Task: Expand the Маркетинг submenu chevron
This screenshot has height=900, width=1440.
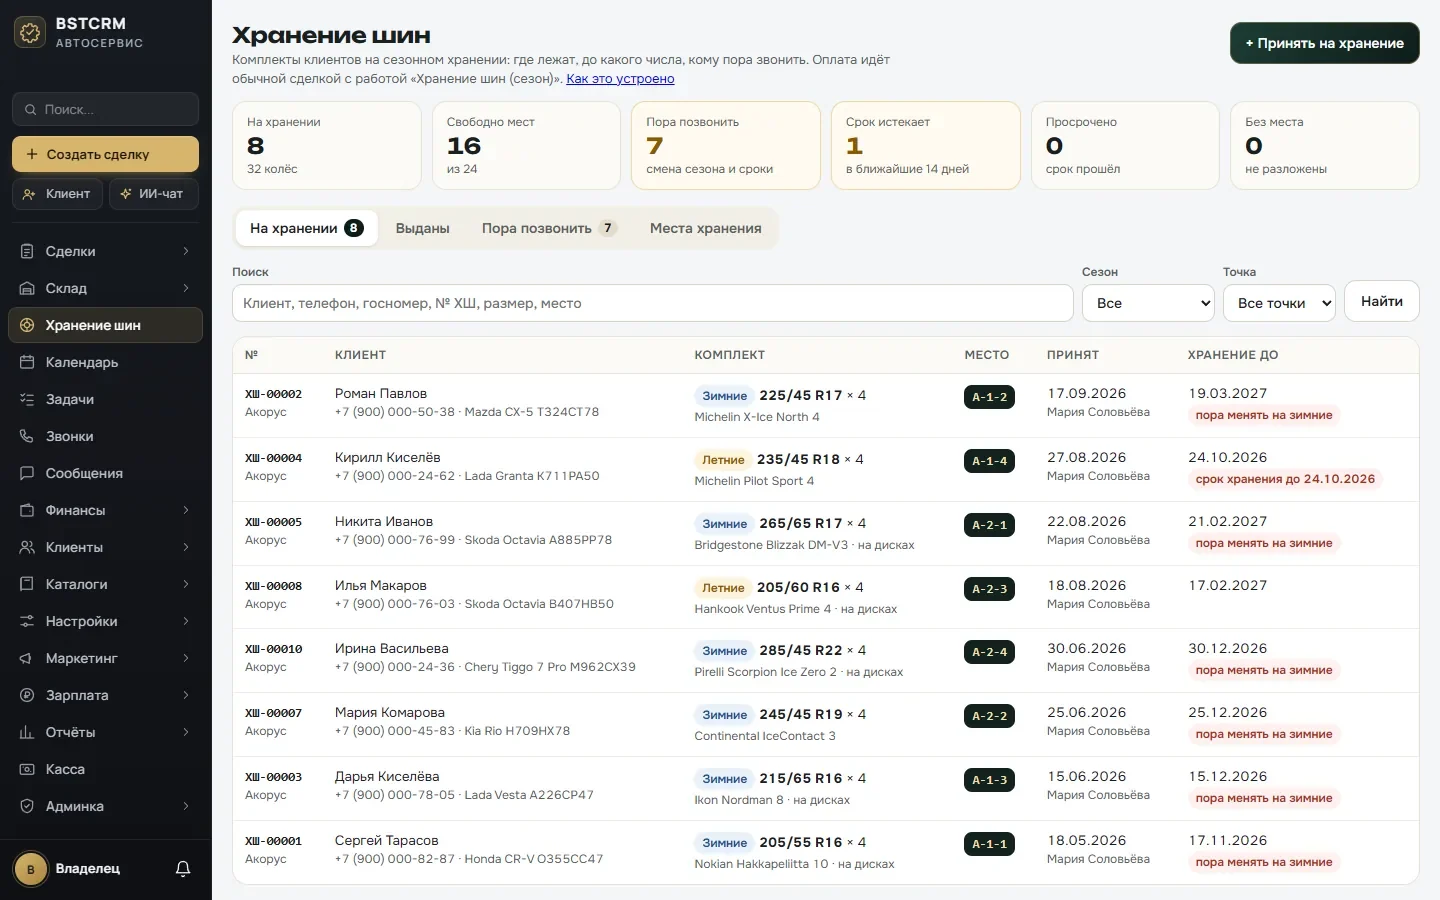Action: tap(186, 658)
